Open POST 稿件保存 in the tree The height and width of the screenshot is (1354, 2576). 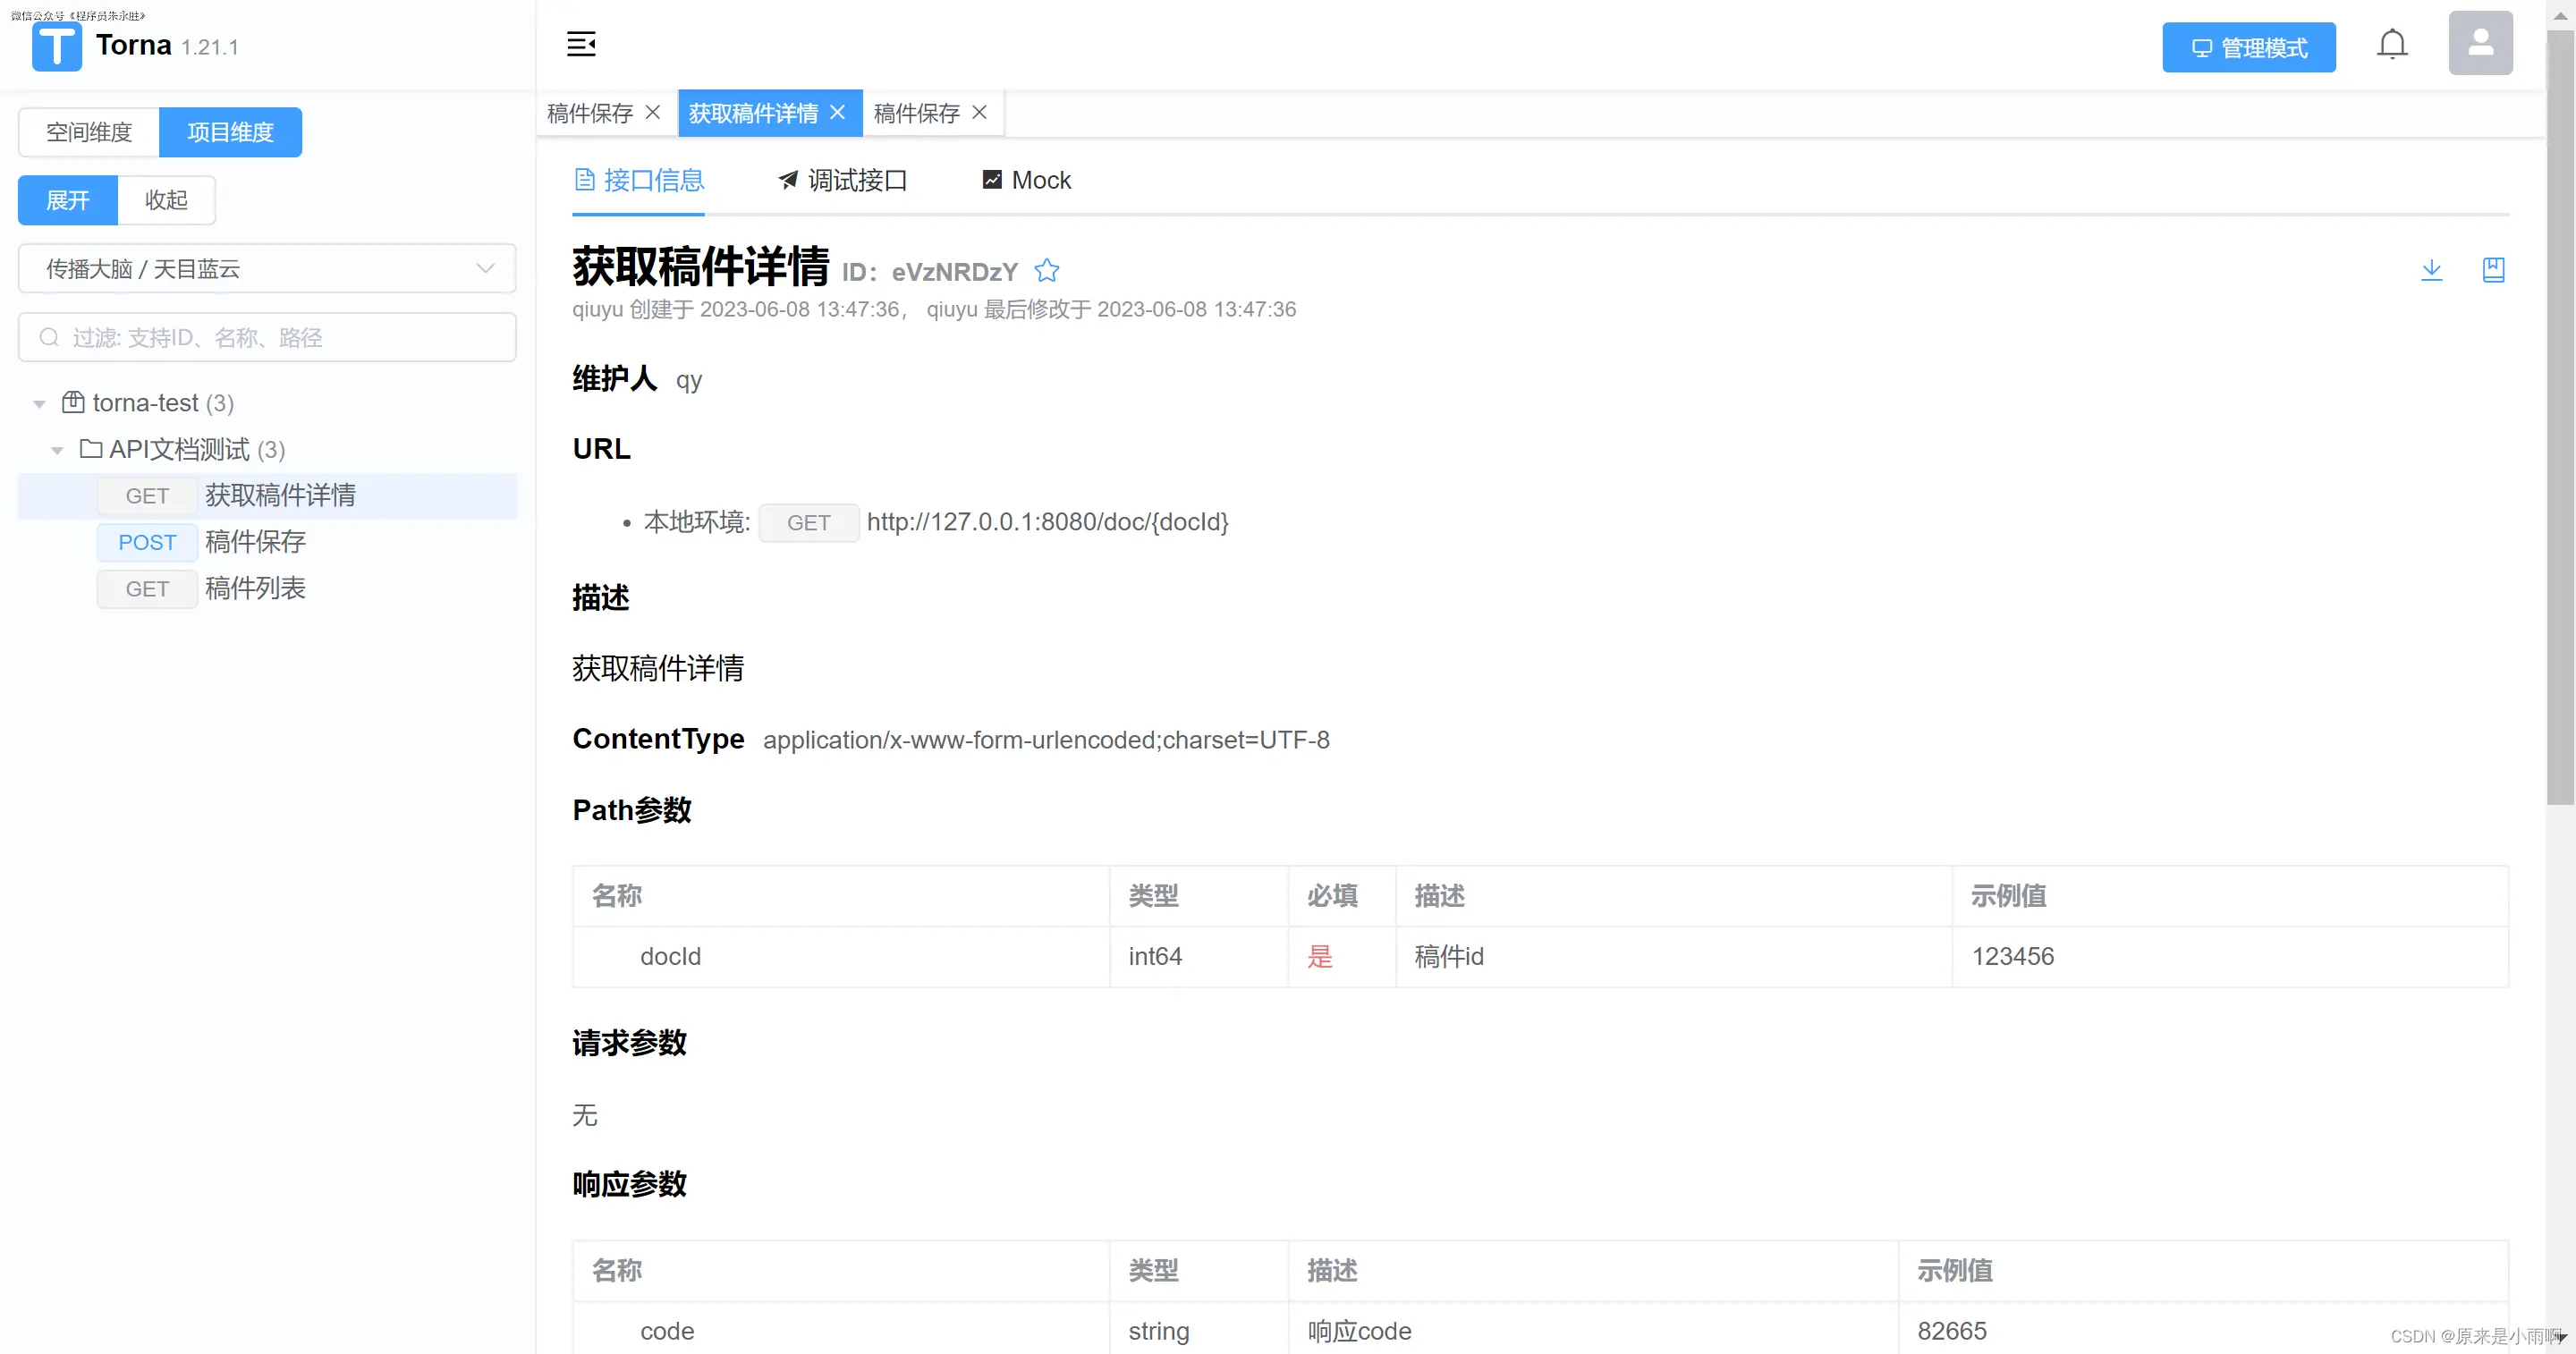254,542
